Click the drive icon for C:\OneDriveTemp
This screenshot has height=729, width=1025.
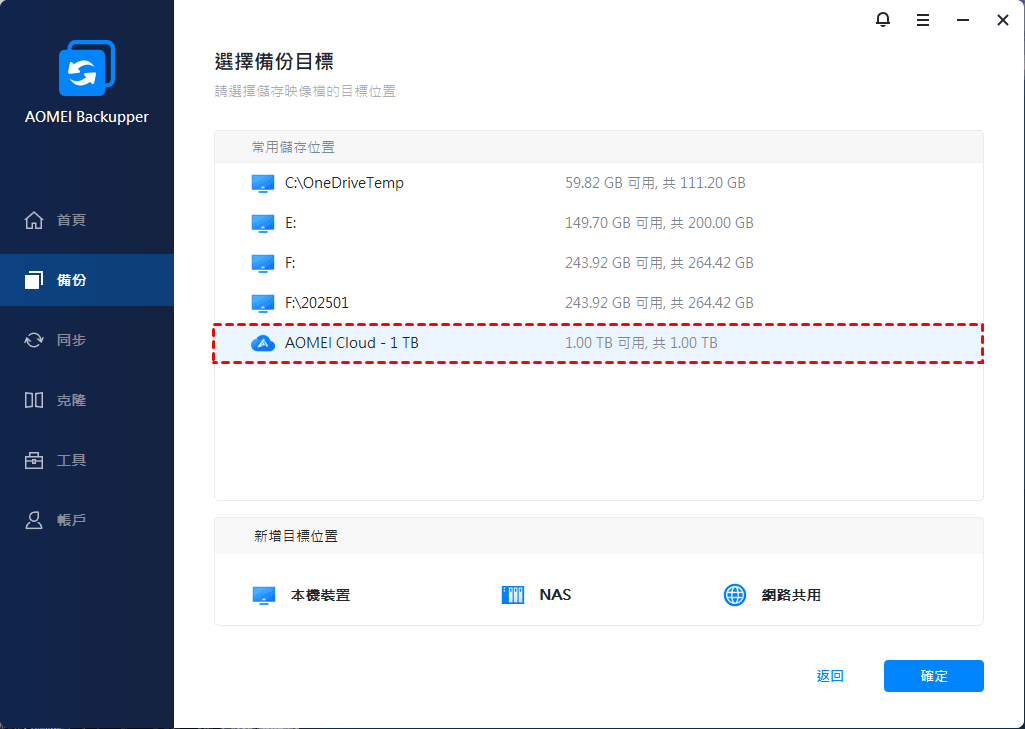[263, 183]
